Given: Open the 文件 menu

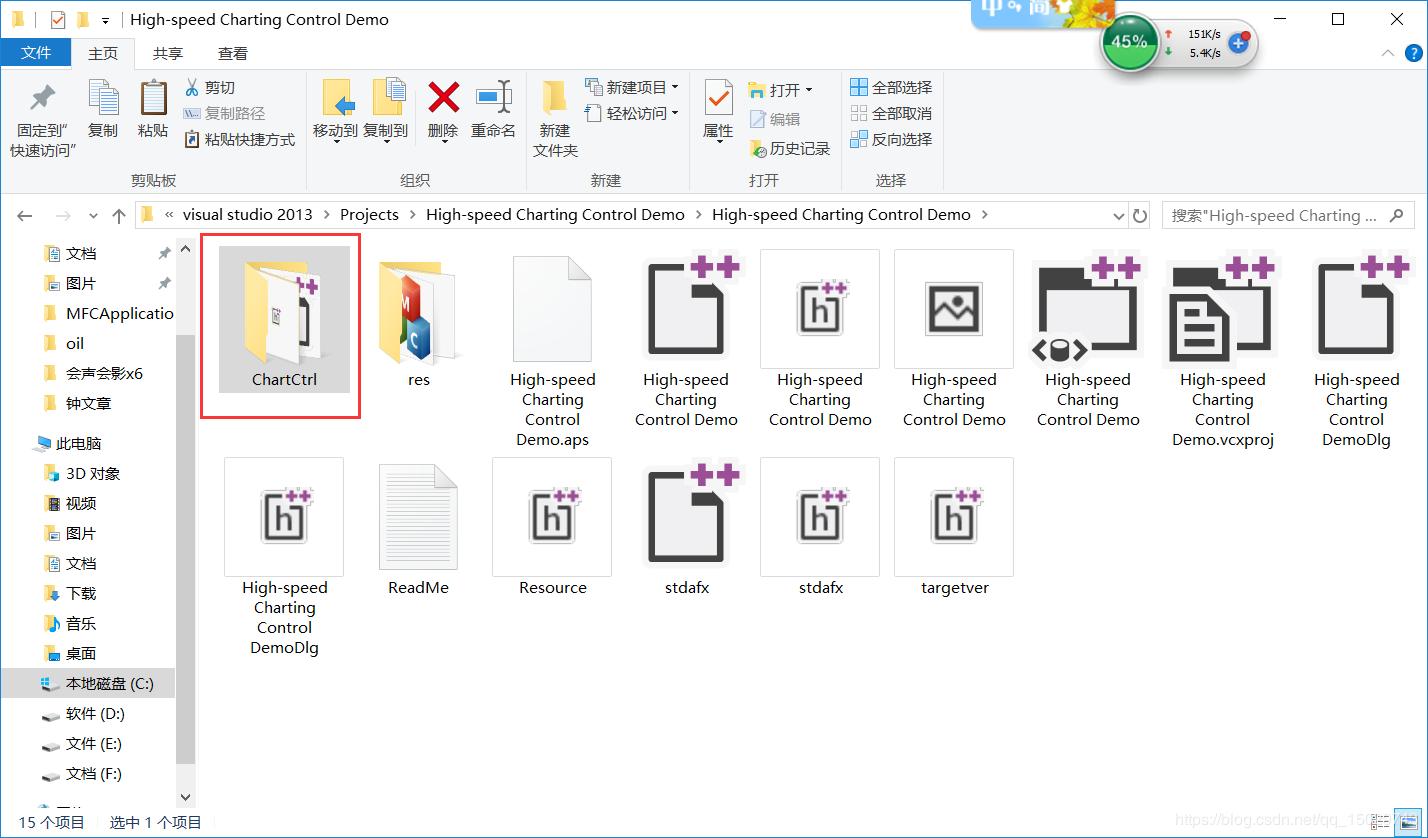Looking at the screenshot, I should [x=36, y=52].
